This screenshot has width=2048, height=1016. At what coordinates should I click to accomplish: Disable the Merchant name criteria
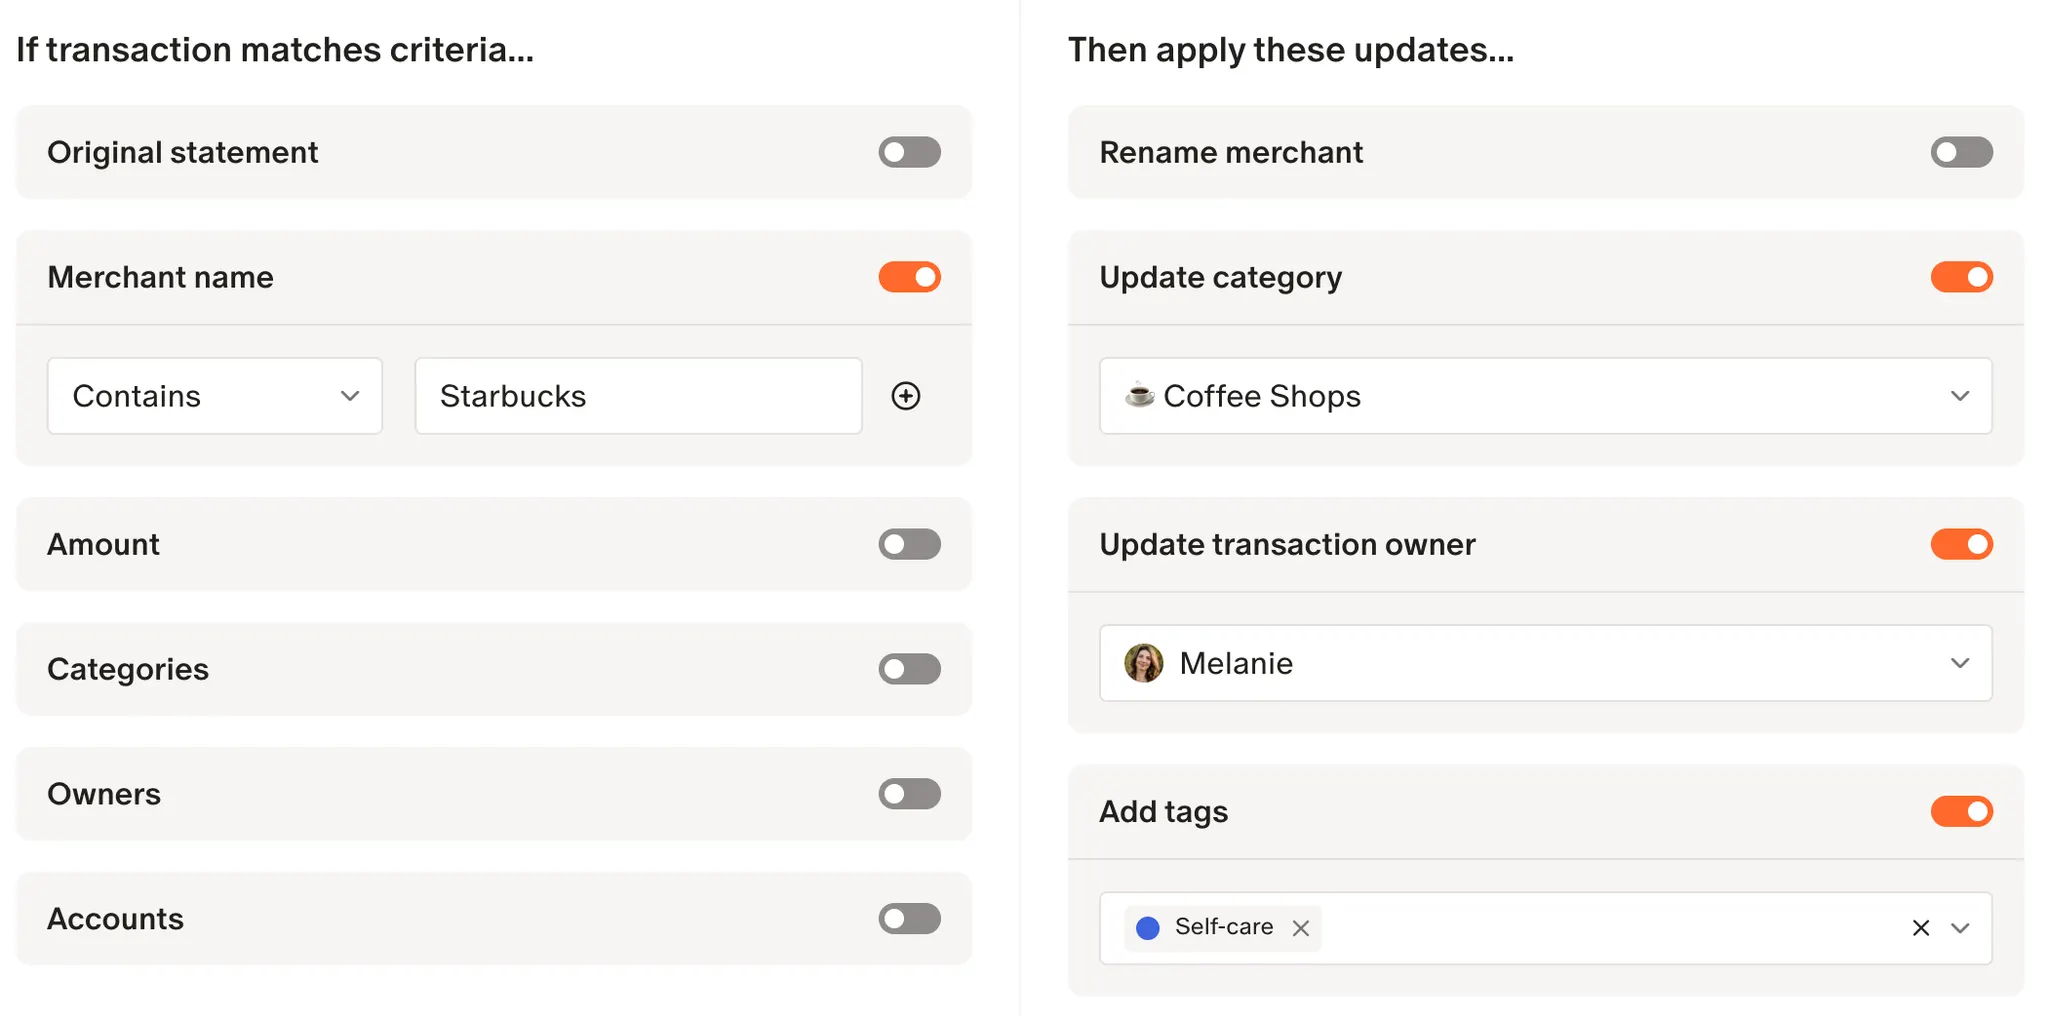pos(909,277)
